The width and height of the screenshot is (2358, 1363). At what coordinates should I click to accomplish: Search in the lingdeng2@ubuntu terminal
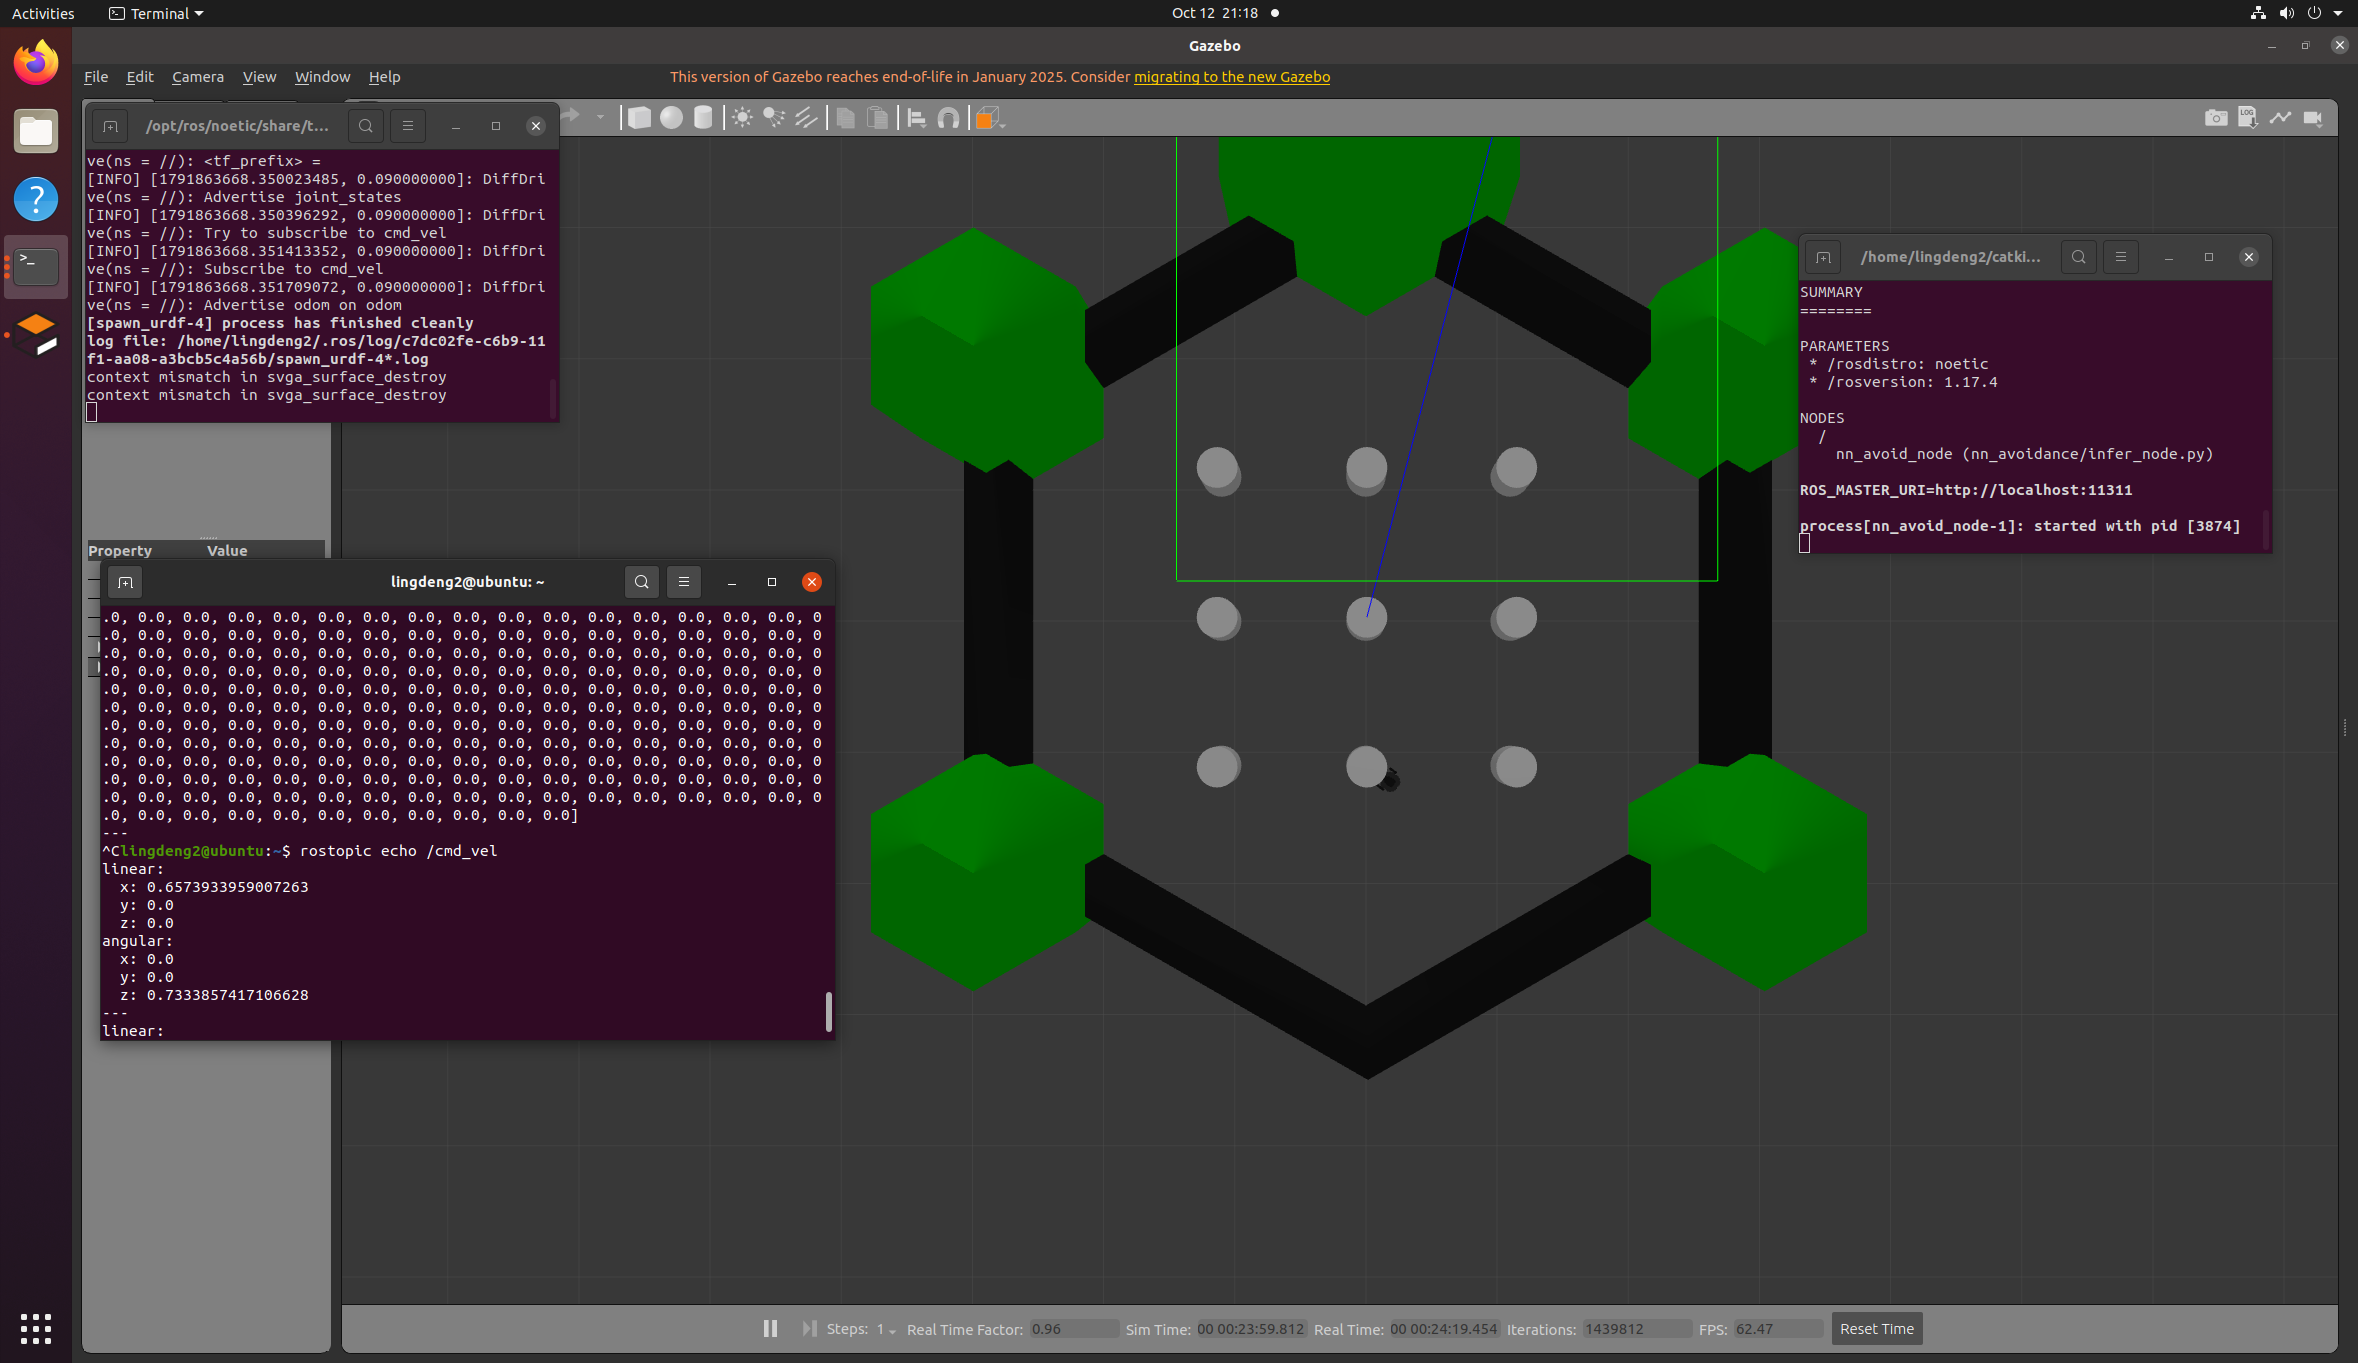pos(642,582)
